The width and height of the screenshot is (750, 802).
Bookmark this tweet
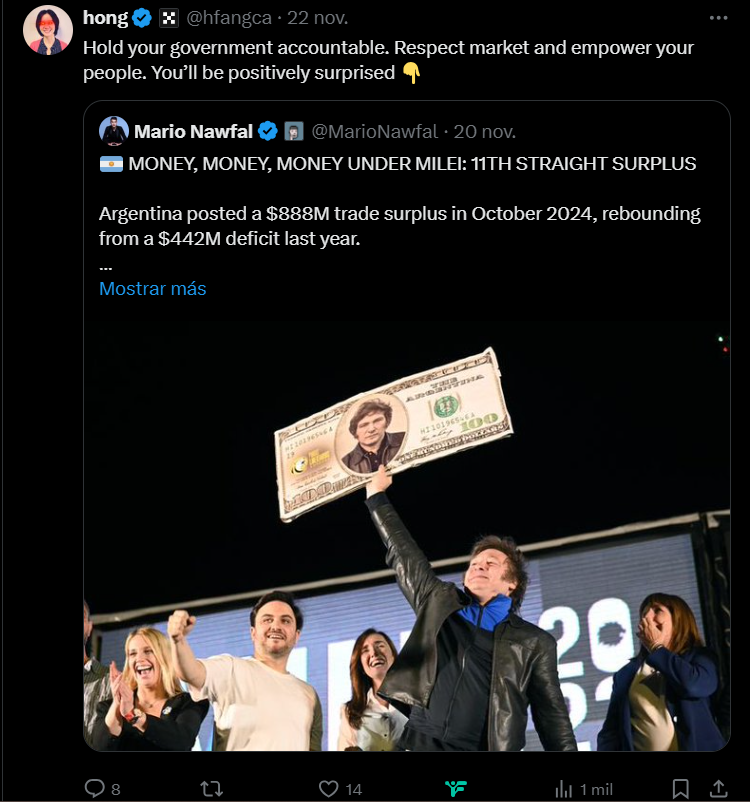coord(681,789)
